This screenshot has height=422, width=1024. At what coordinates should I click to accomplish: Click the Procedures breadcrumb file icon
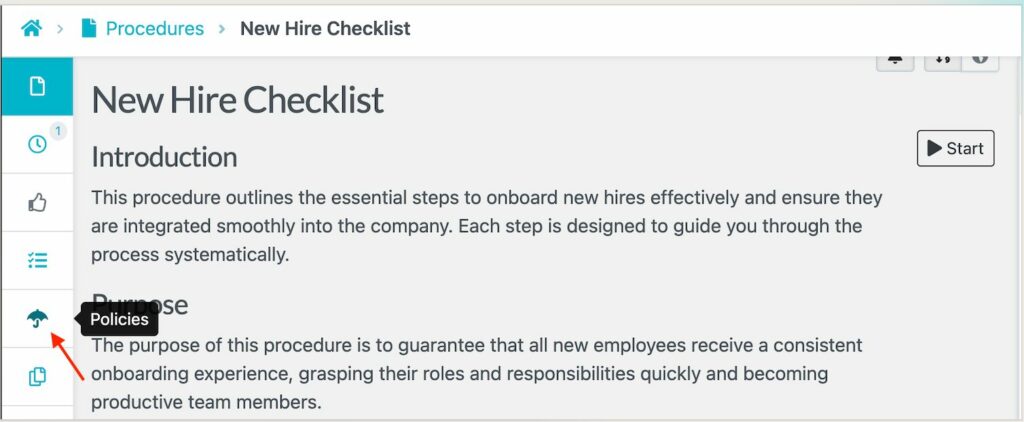(89, 28)
